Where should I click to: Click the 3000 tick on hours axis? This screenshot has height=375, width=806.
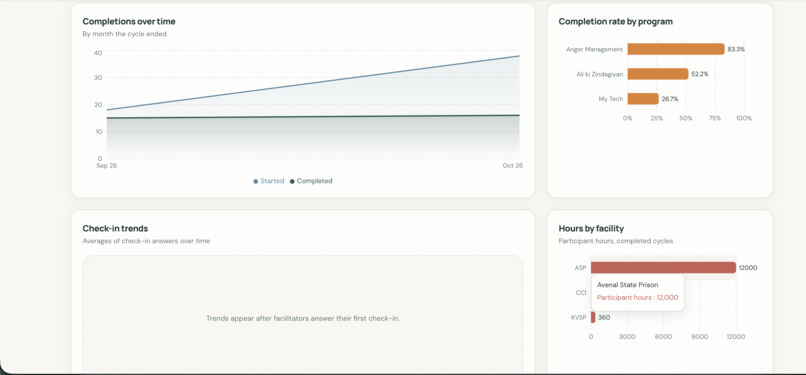click(x=627, y=337)
